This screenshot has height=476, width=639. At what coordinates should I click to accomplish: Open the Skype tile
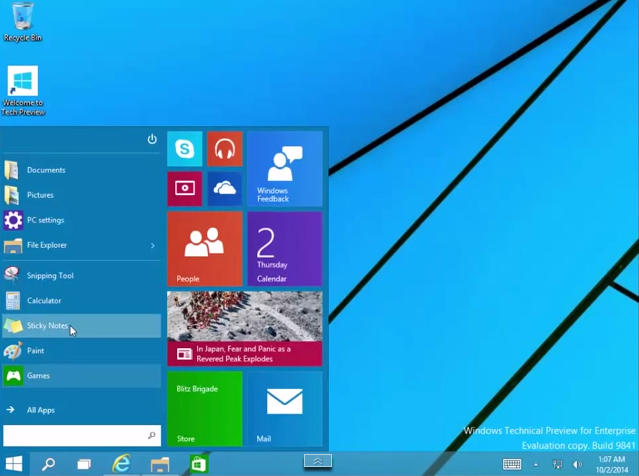pyautogui.click(x=185, y=149)
